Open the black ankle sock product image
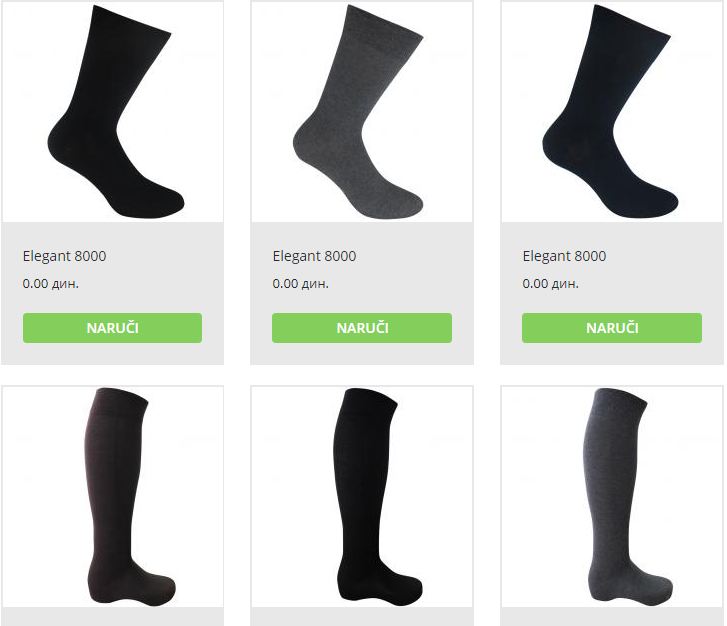This screenshot has width=727, height=626. [113, 111]
